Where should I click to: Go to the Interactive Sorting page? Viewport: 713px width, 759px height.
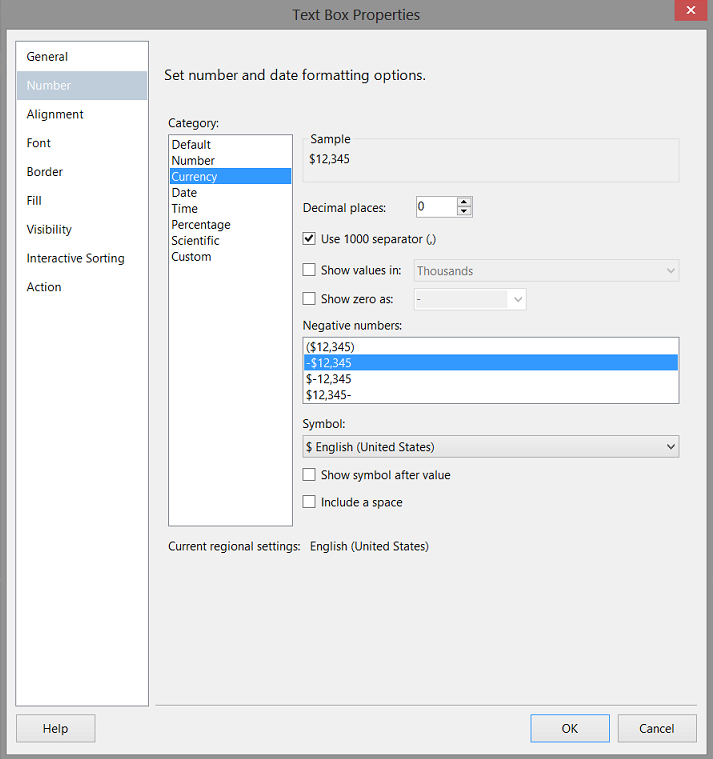point(76,258)
